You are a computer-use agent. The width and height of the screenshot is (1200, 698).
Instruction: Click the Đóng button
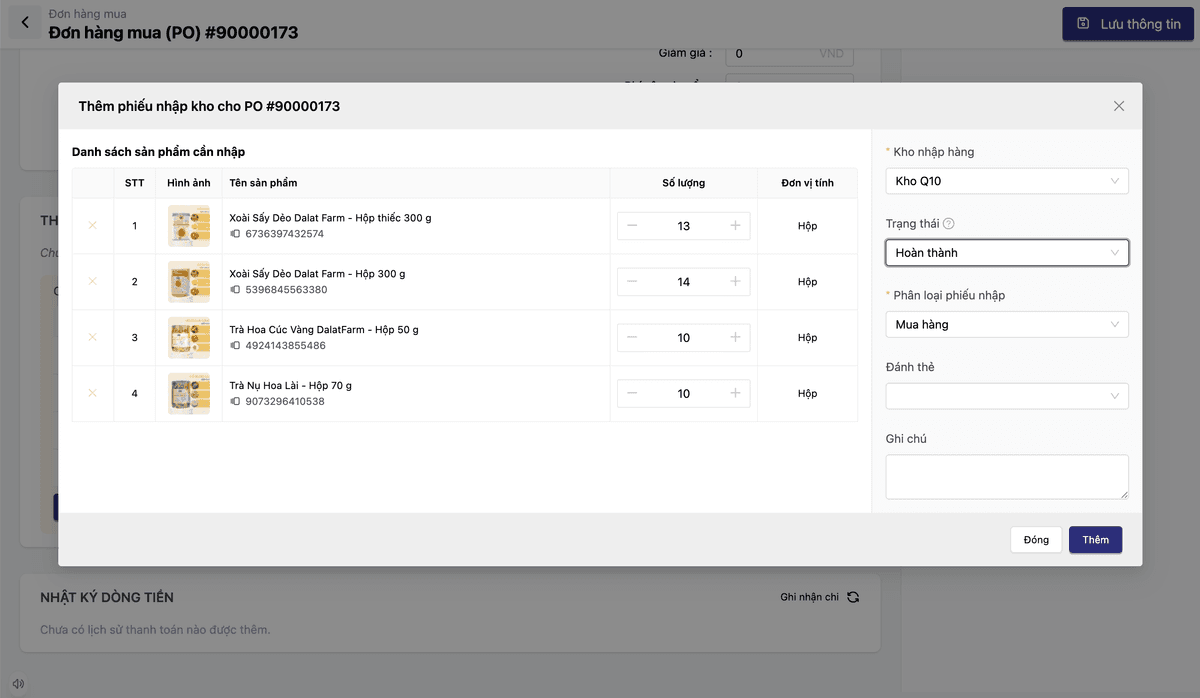click(1036, 540)
